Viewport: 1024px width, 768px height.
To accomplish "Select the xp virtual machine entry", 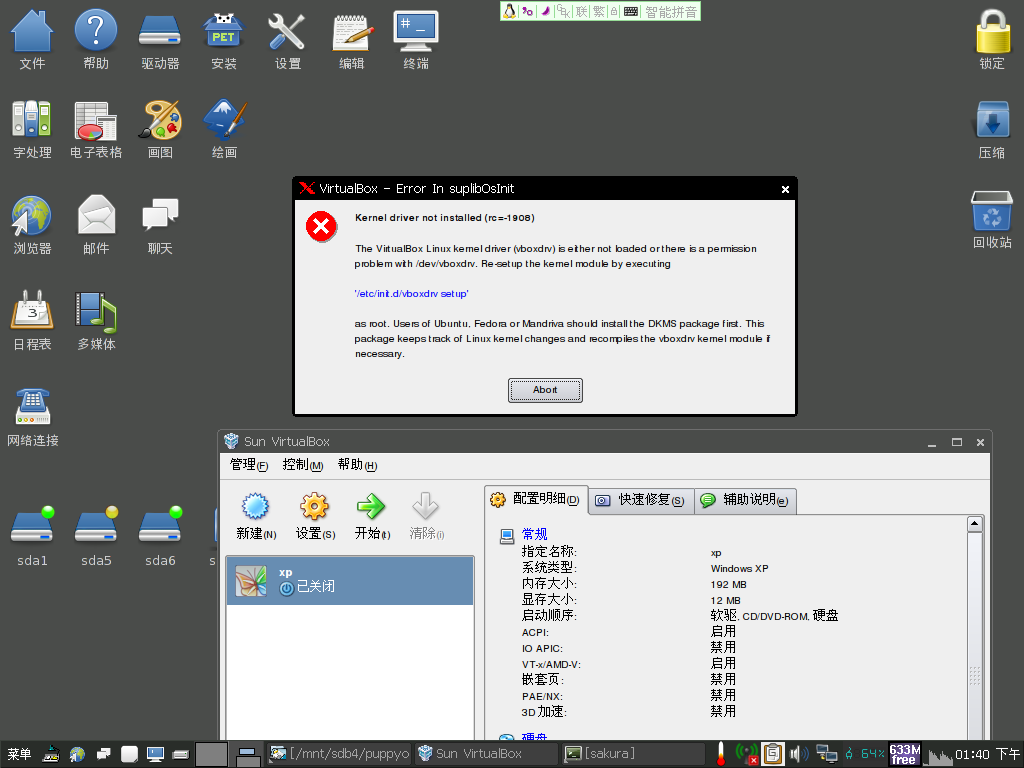I will [350, 581].
